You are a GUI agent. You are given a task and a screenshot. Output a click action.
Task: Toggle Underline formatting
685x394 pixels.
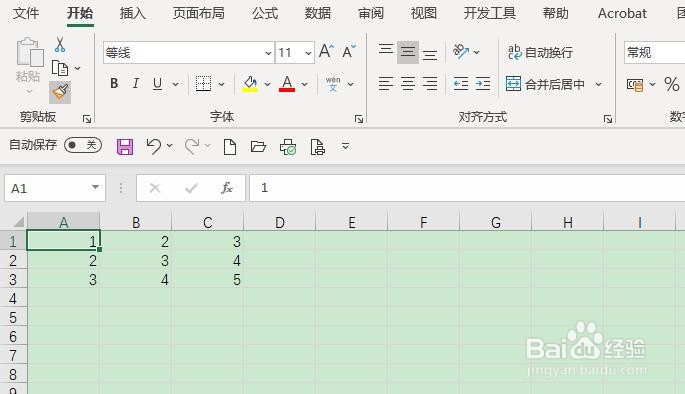pyautogui.click(x=158, y=83)
